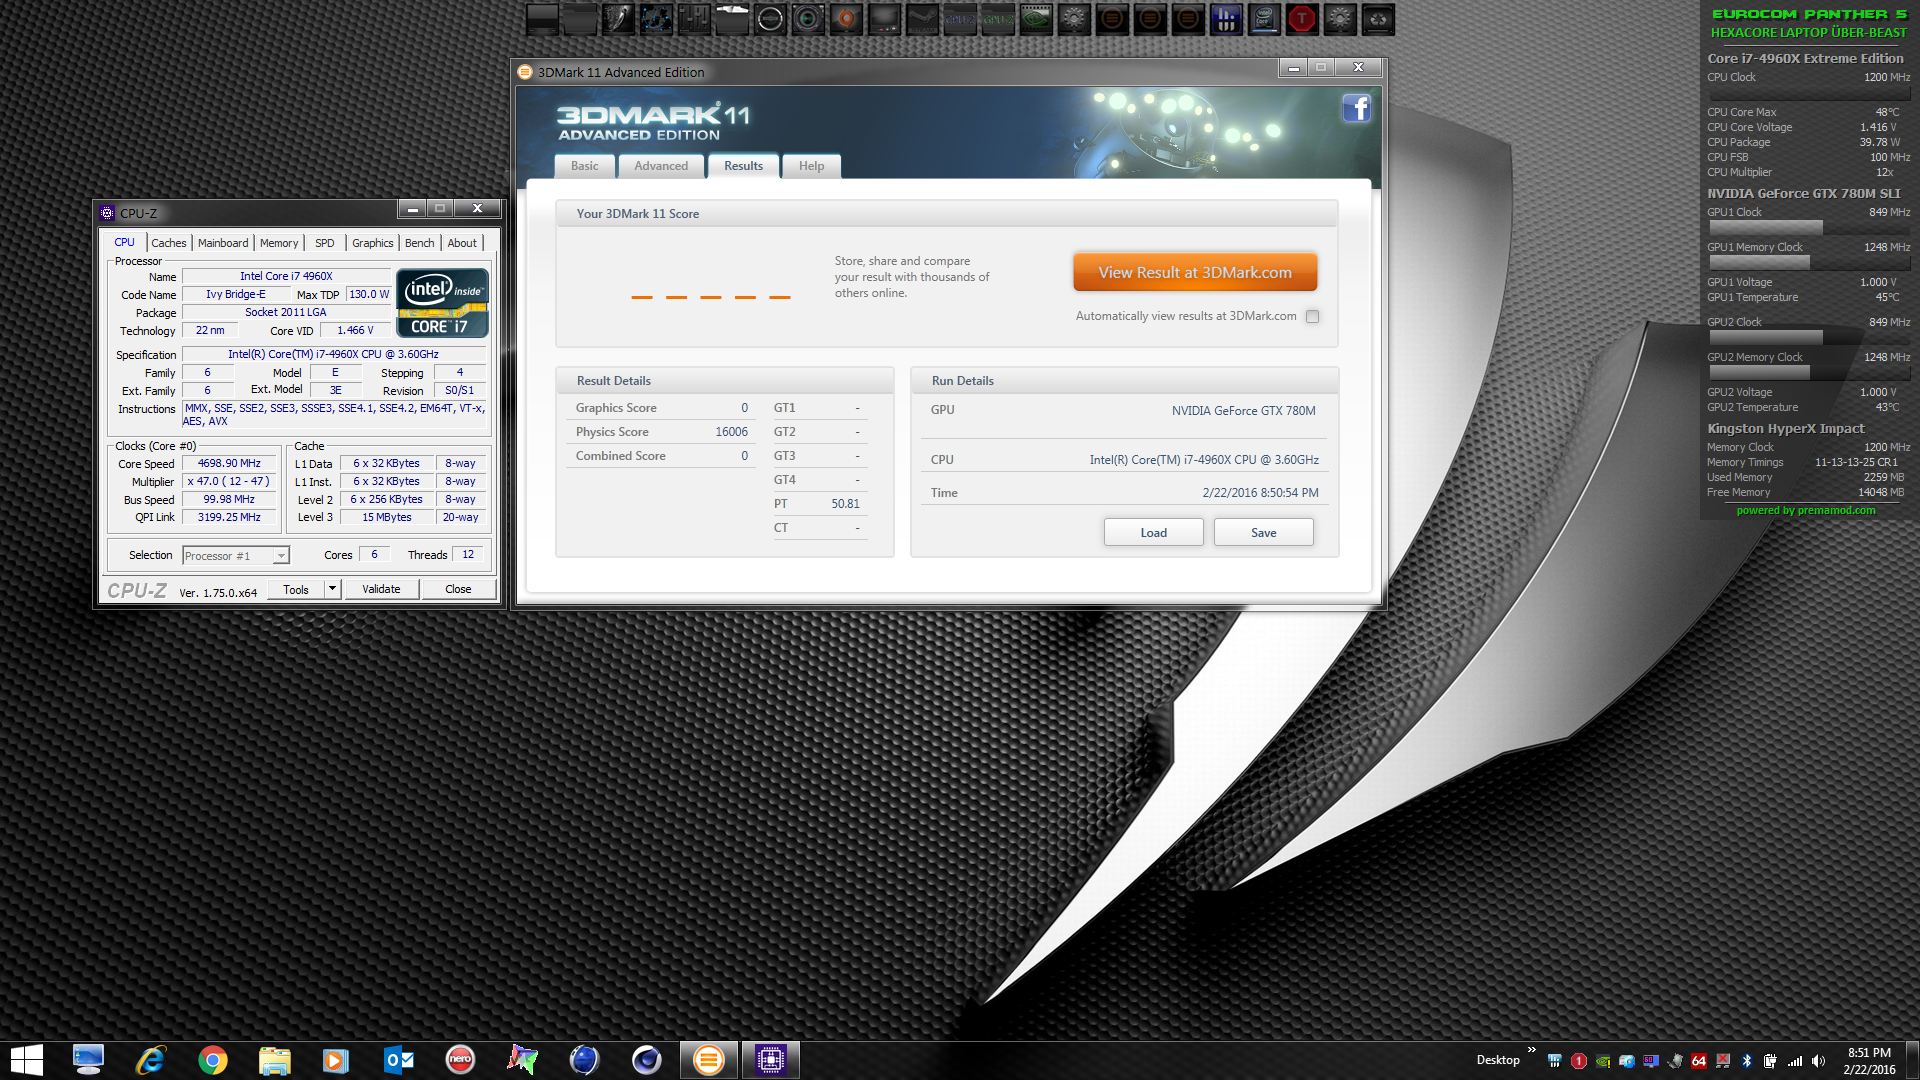The height and width of the screenshot is (1080, 1920).
Task: Launch the audio mixer sliders dock icon
Action: (x=694, y=19)
